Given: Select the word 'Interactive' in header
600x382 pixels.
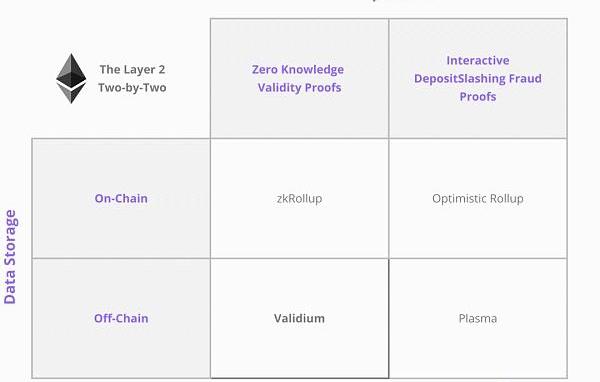Looking at the screenshot, I should click(478, 60).
